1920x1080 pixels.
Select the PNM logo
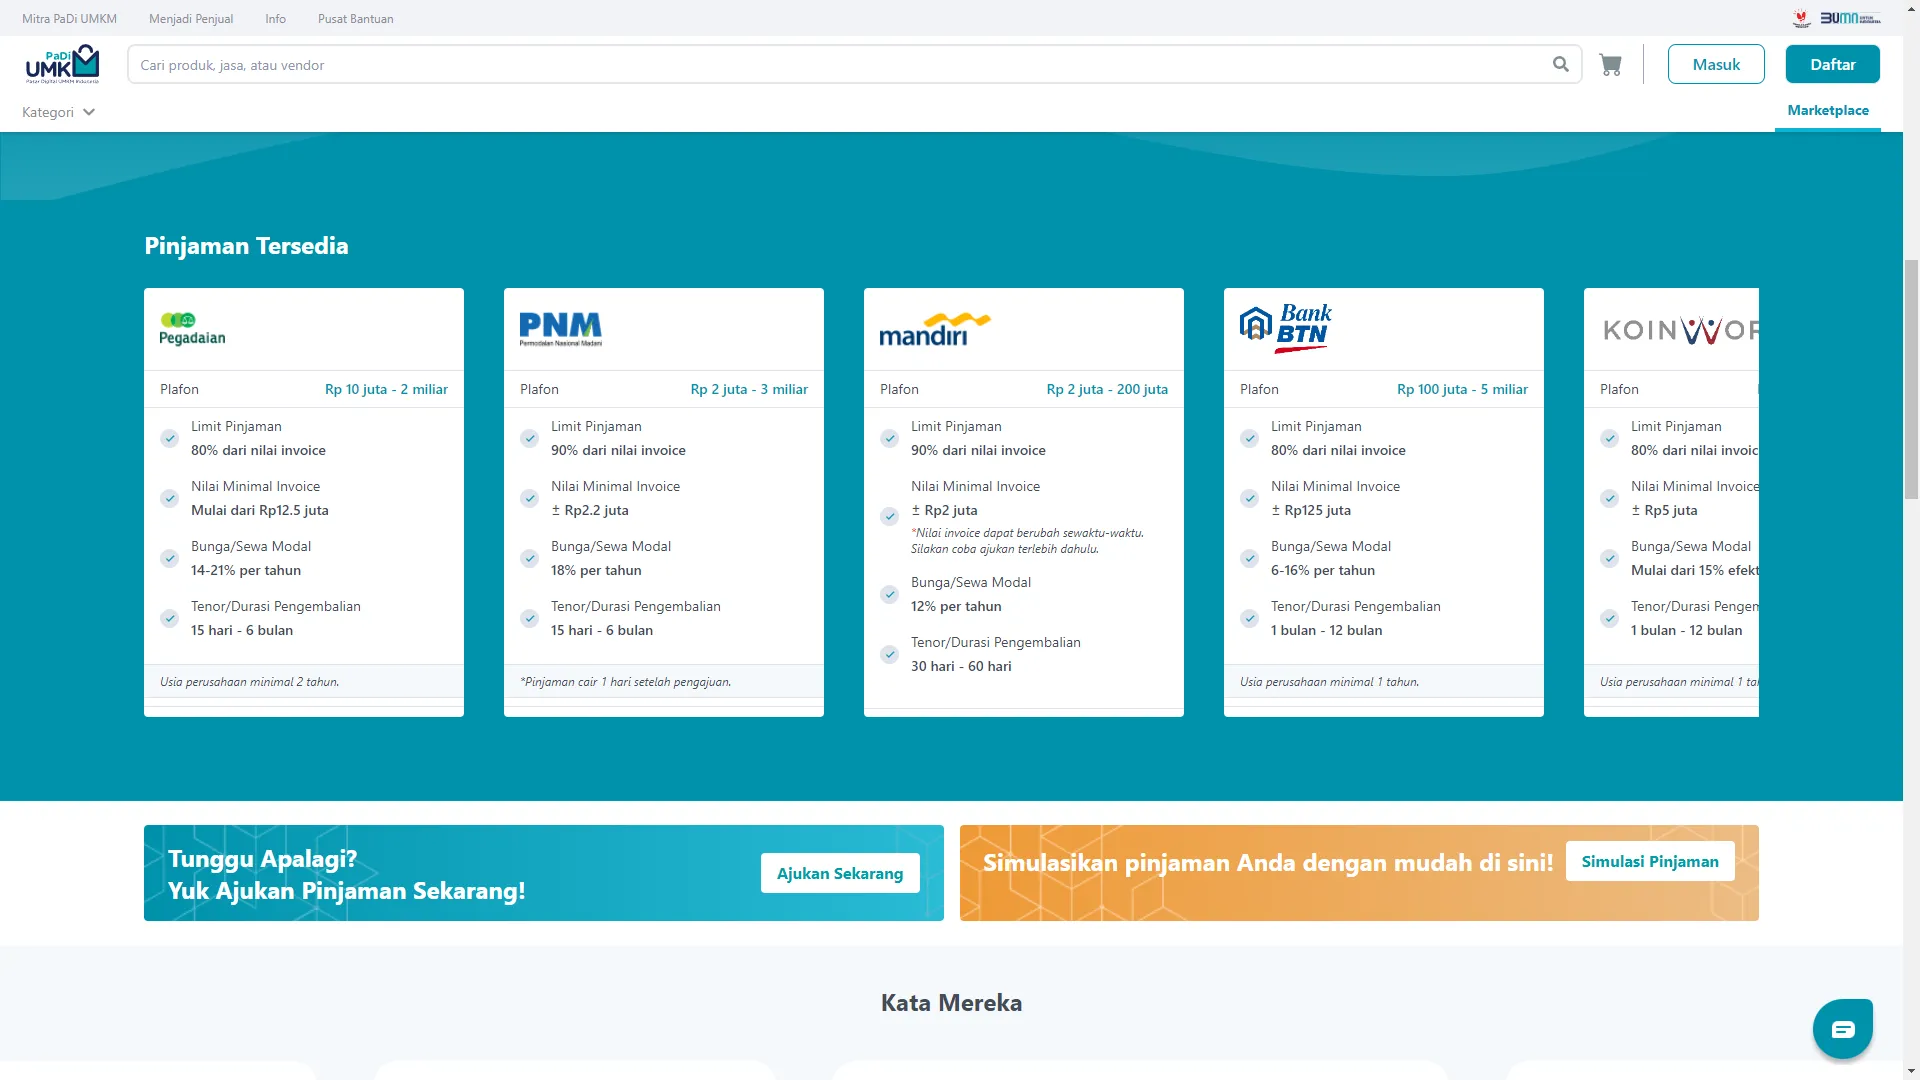[x=560, y=329]
